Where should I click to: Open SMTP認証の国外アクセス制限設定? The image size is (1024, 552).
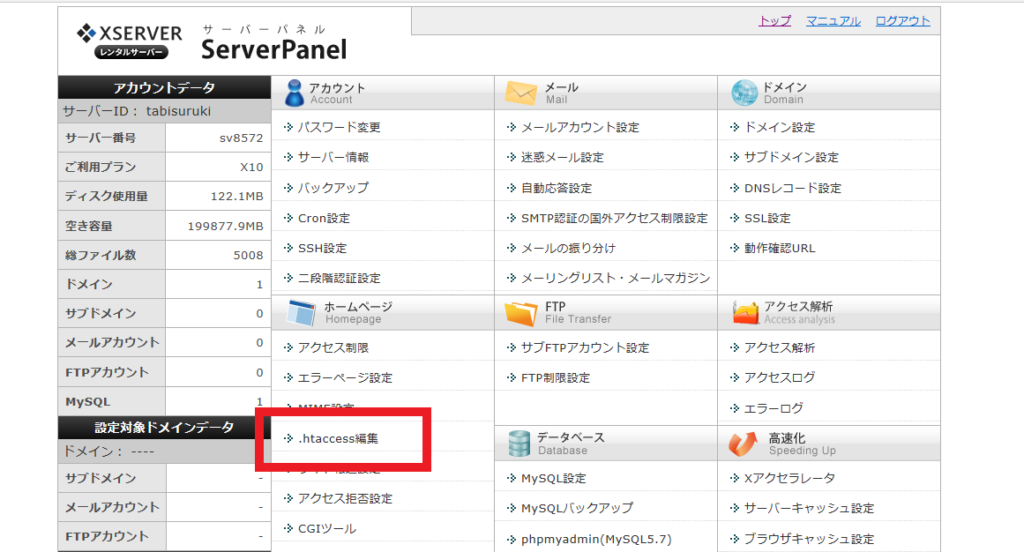click(x=615, y=218)
